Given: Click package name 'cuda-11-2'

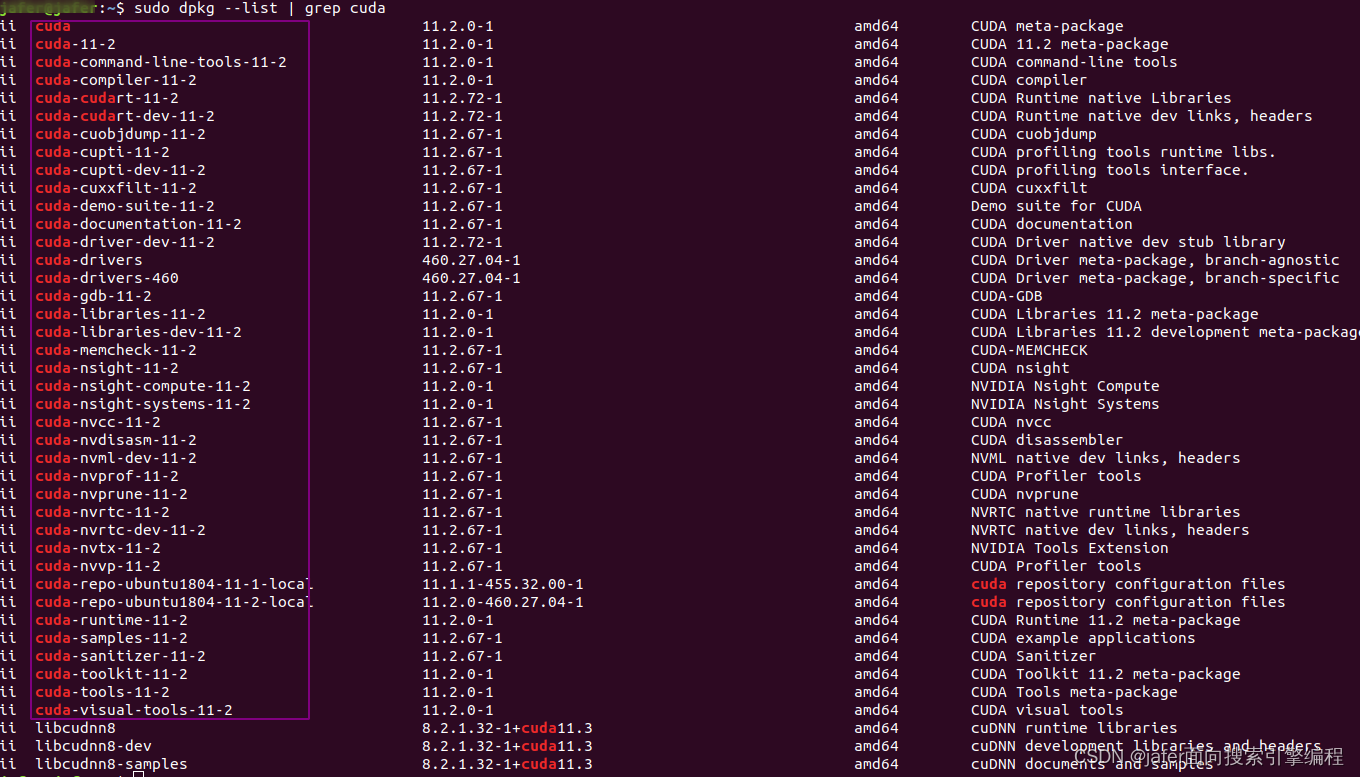Looking at the screenshot, I should 75,44.
